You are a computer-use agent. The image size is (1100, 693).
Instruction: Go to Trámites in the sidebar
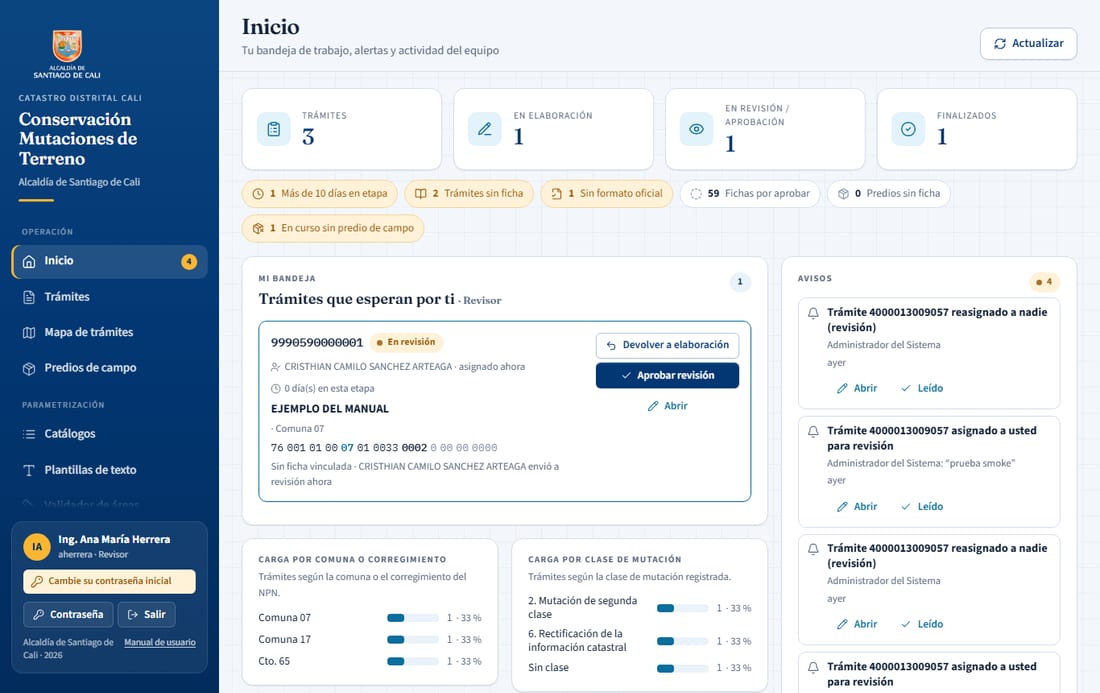(x=109, y=297)
